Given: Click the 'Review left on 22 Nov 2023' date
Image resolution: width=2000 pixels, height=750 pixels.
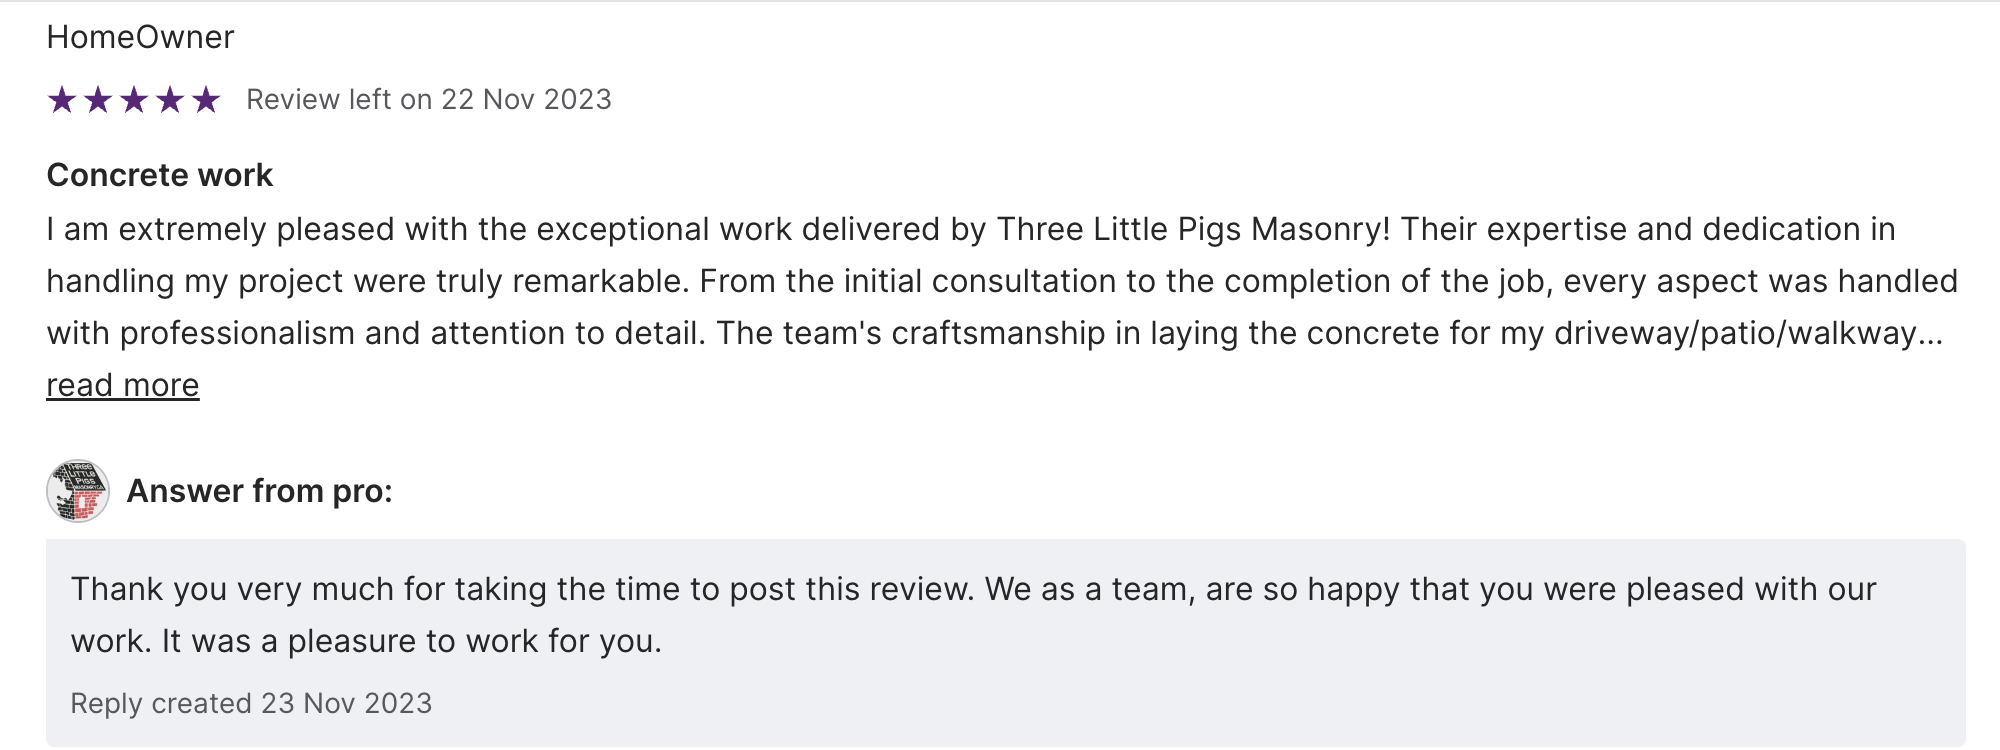Looking at the screenshot, I should (428, 100).
